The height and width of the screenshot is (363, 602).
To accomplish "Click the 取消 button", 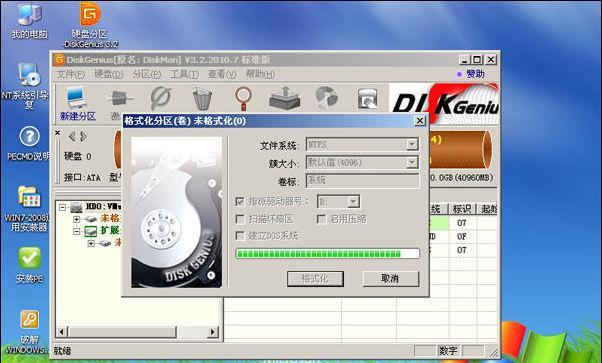I will 390,278.
